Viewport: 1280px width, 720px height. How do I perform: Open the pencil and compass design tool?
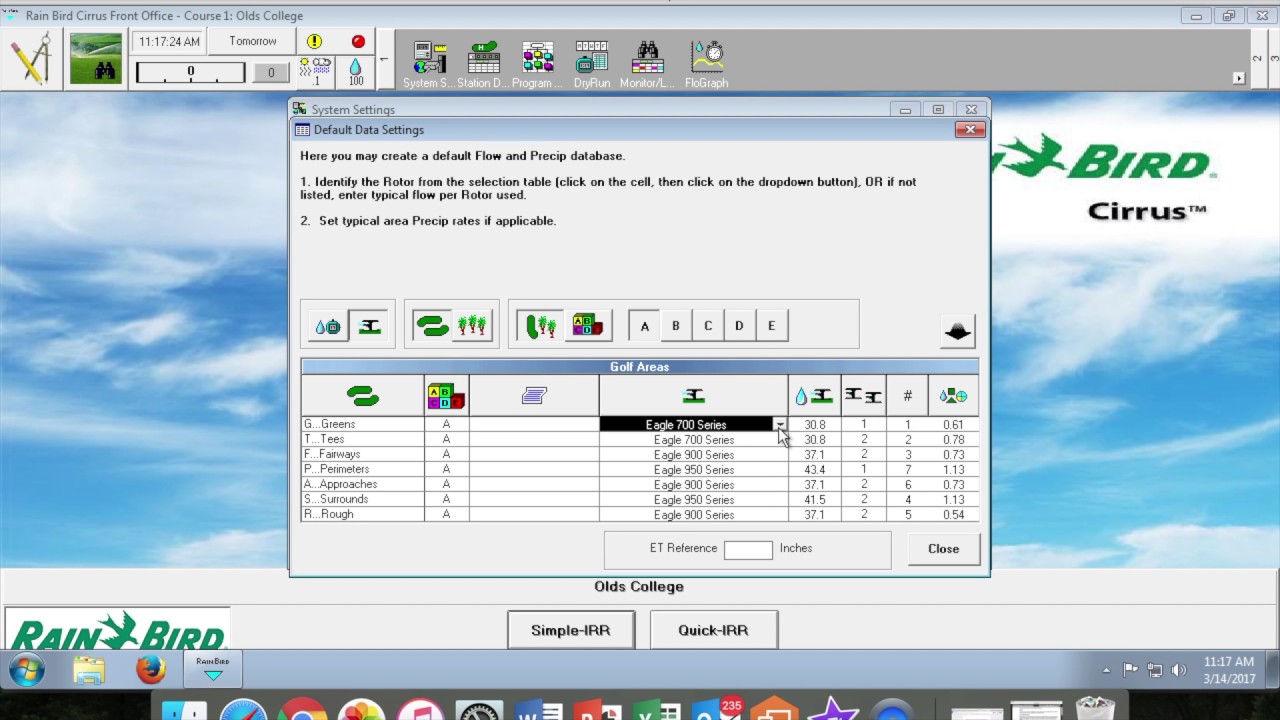click(33, 58)
